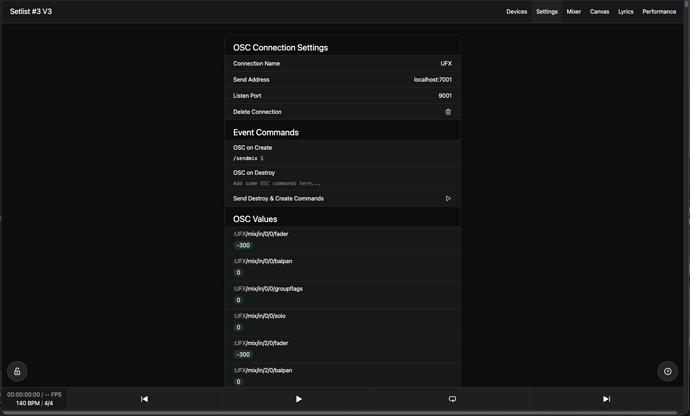Open the Lyrics tab

coord(625,11)
